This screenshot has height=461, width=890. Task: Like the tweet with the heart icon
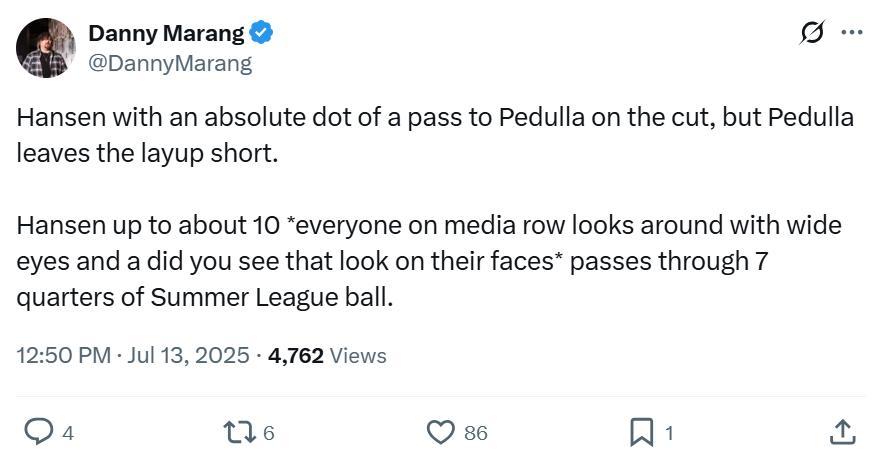pos(440,432)
